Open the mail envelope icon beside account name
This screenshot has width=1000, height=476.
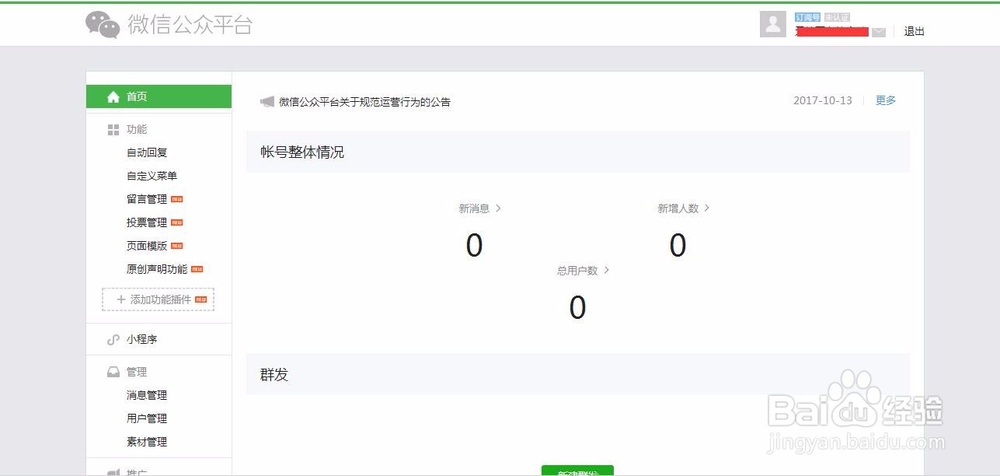coord(878,32)
